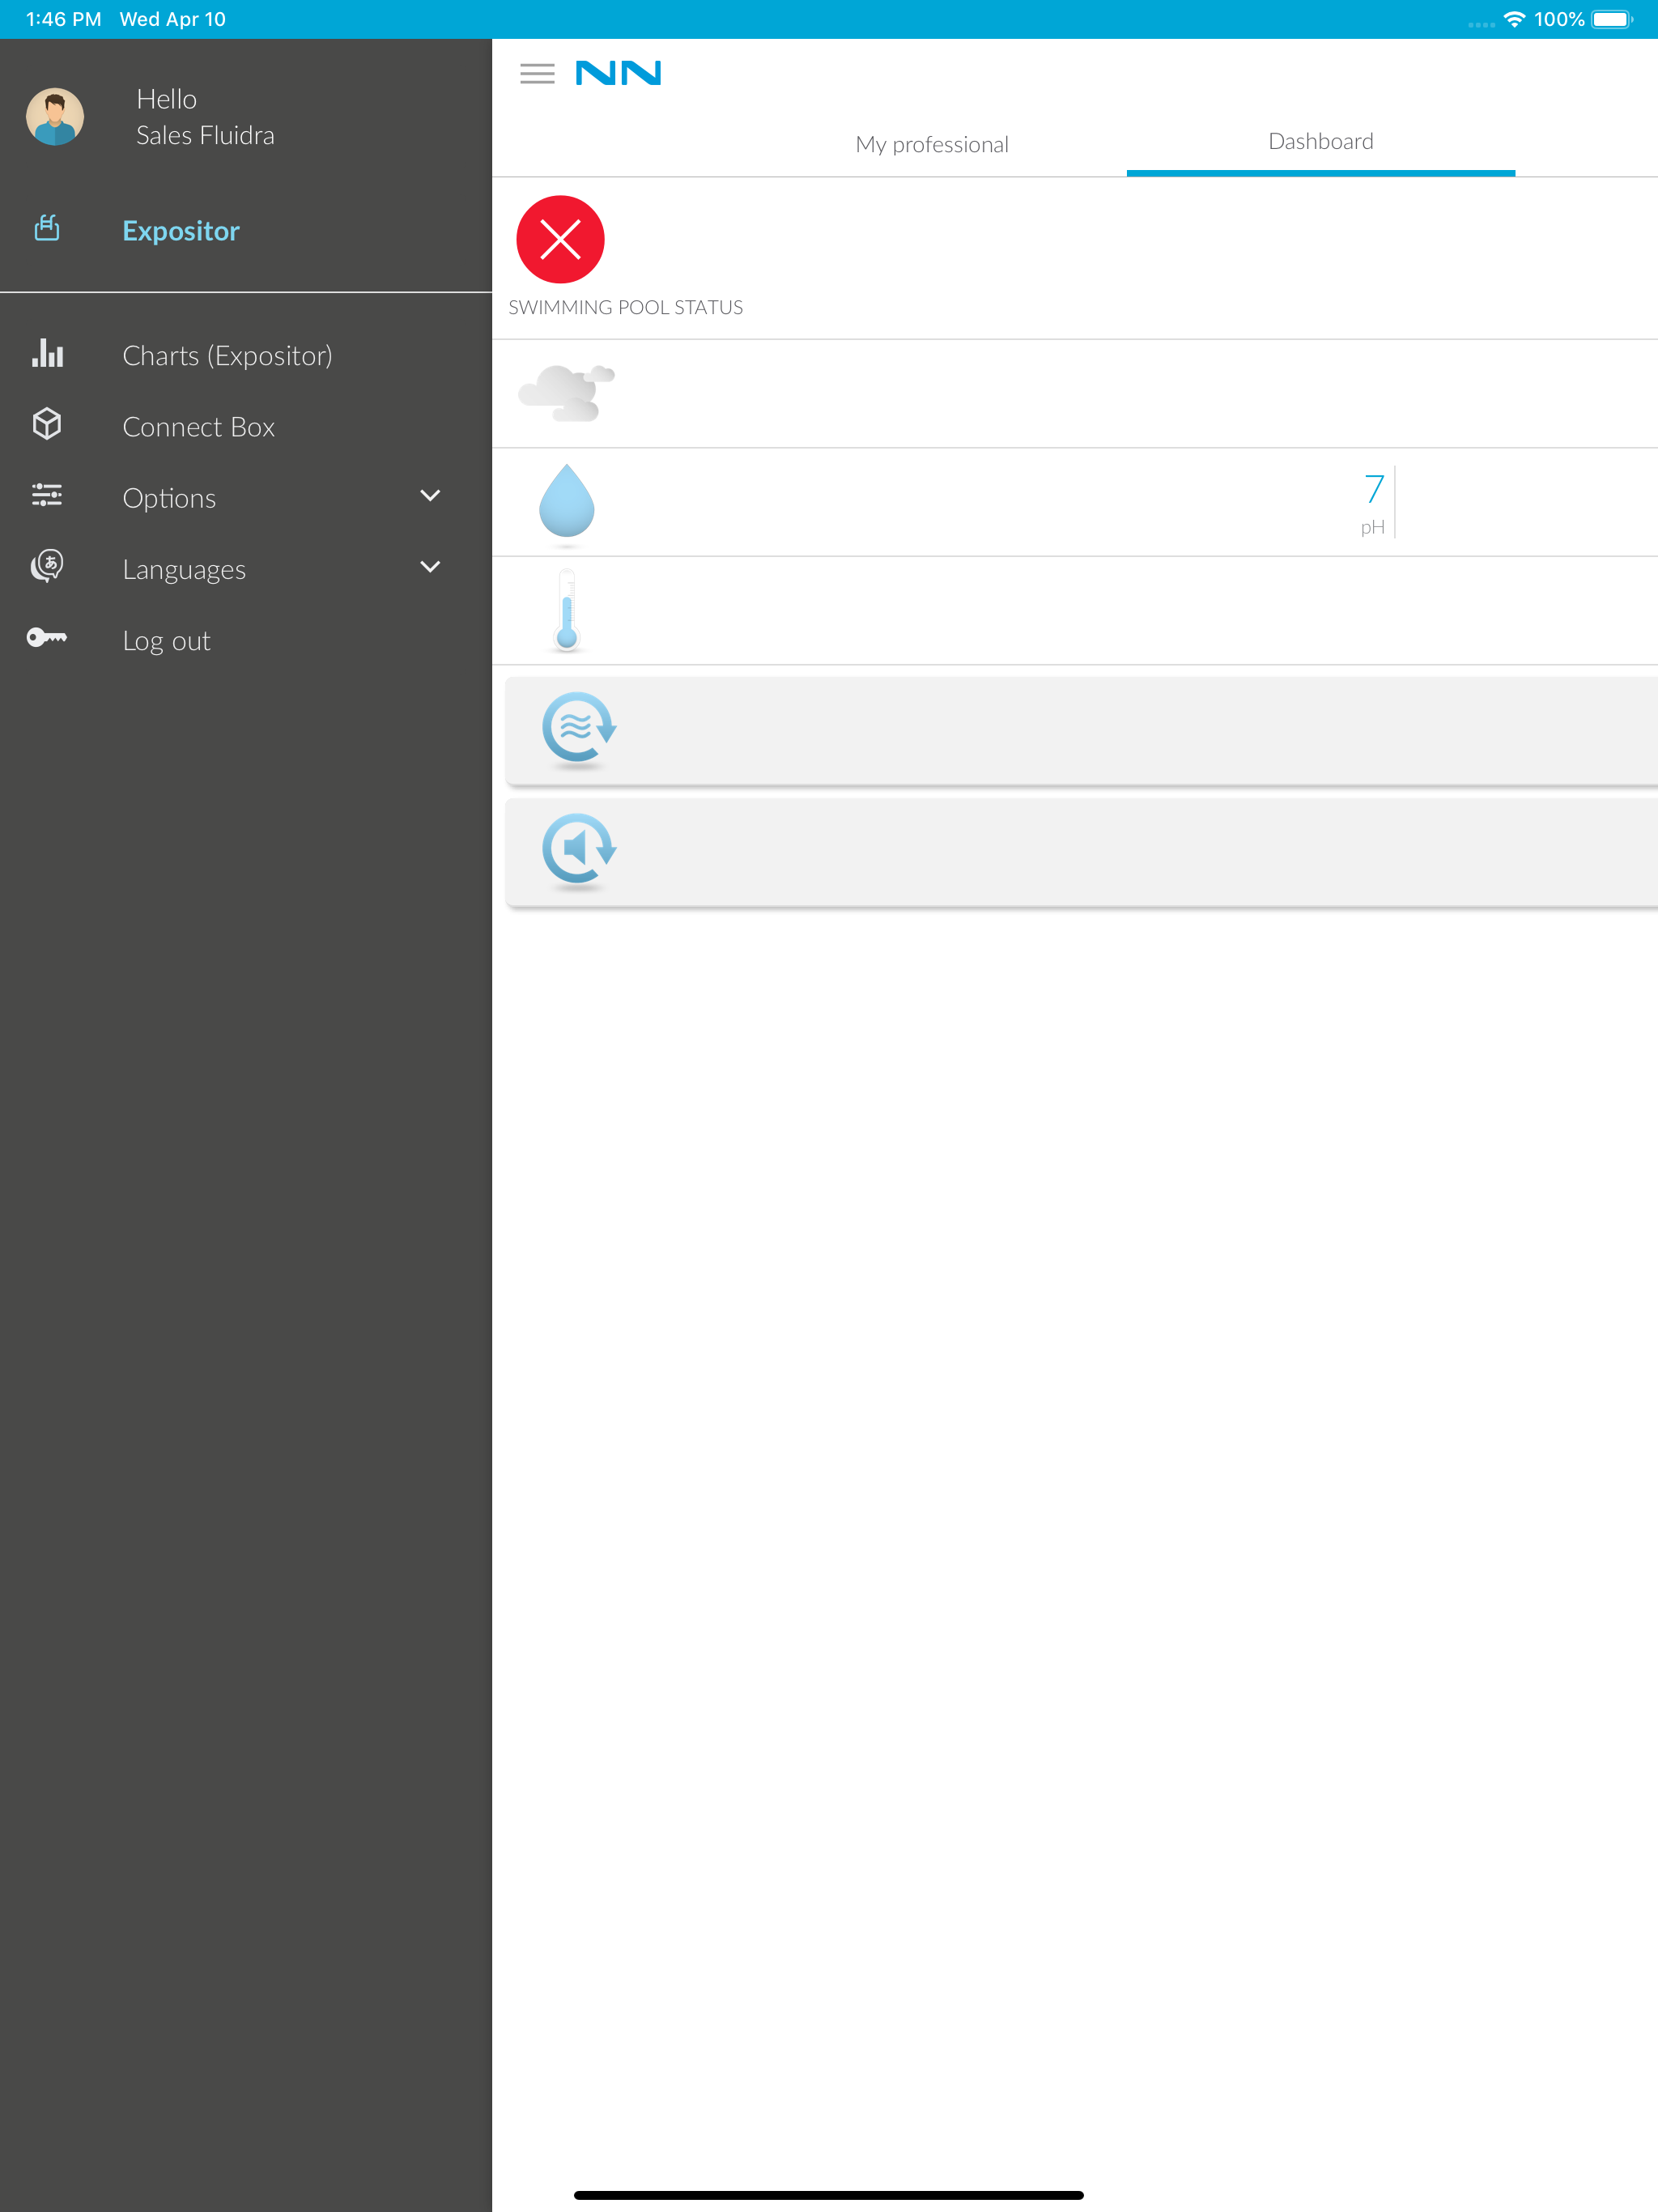
Task: Tap the Log out key icon
Action: pyautogui.click(x=47, y=638)
